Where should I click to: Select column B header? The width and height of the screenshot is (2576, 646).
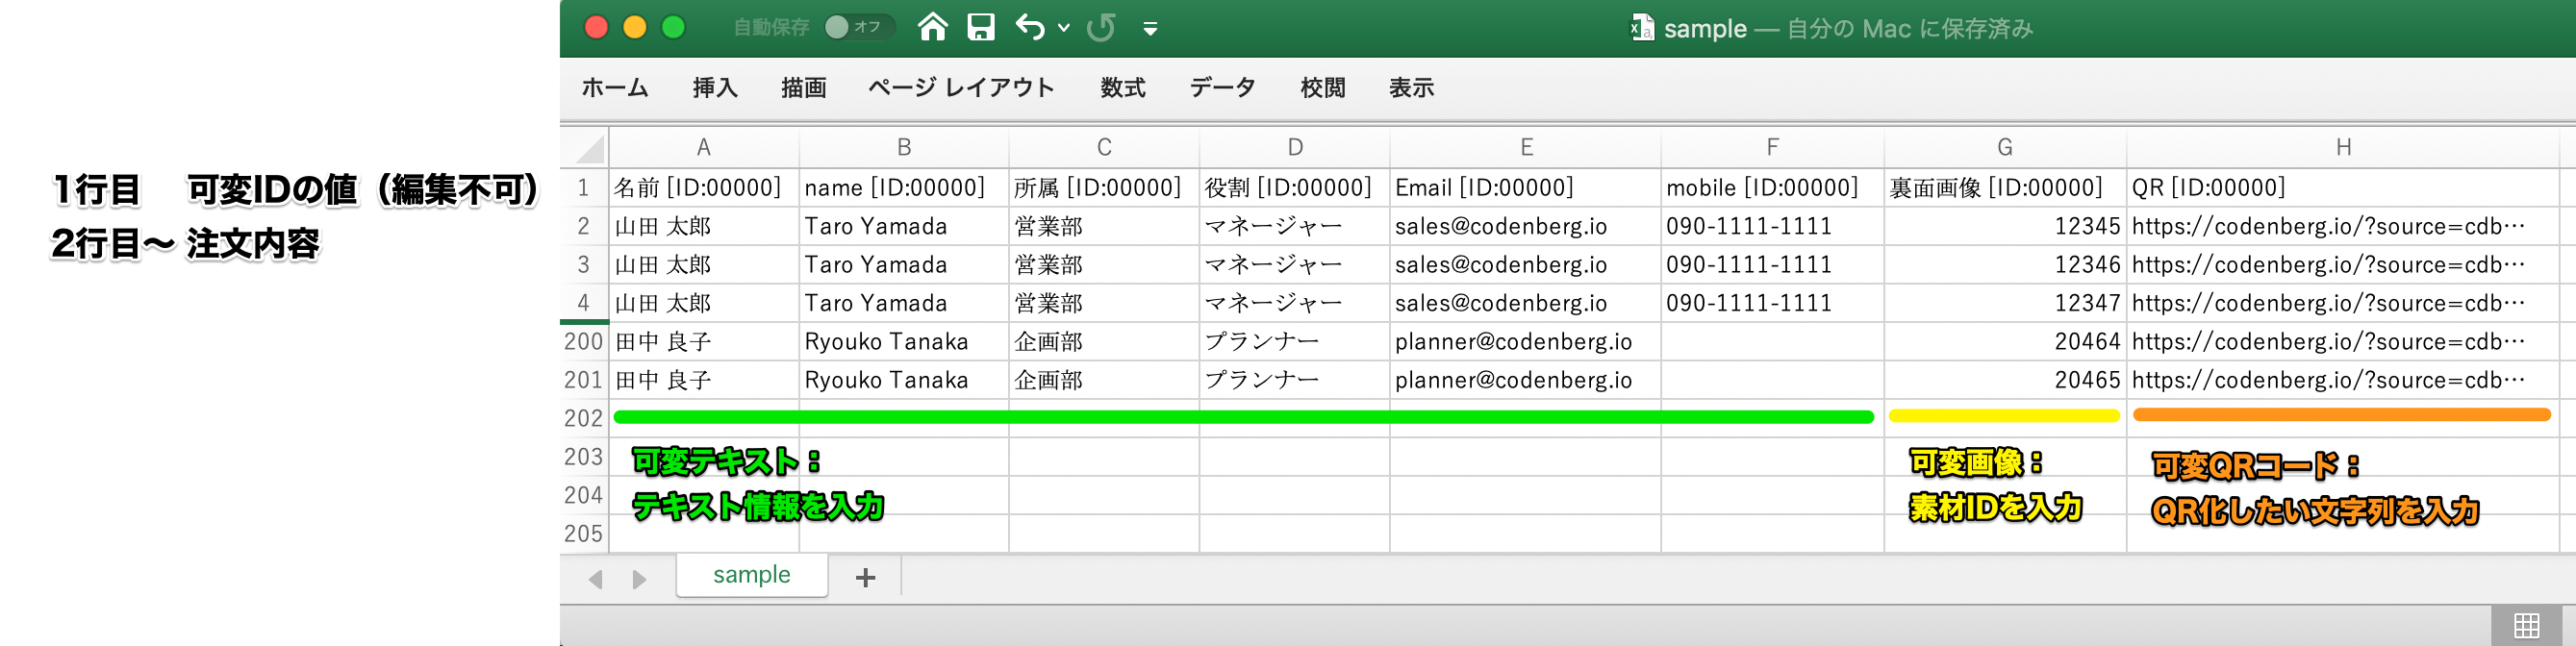coord(904,147)
